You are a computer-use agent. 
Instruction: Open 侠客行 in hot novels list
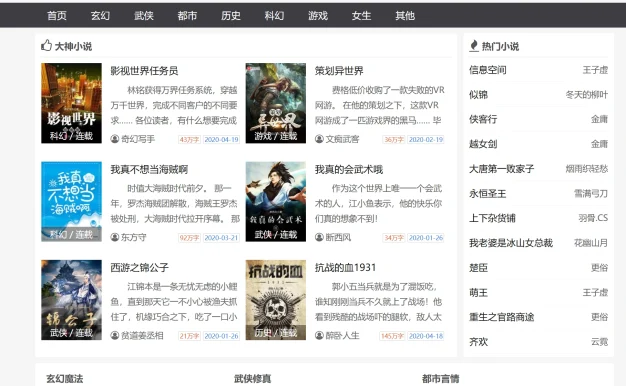483,119
